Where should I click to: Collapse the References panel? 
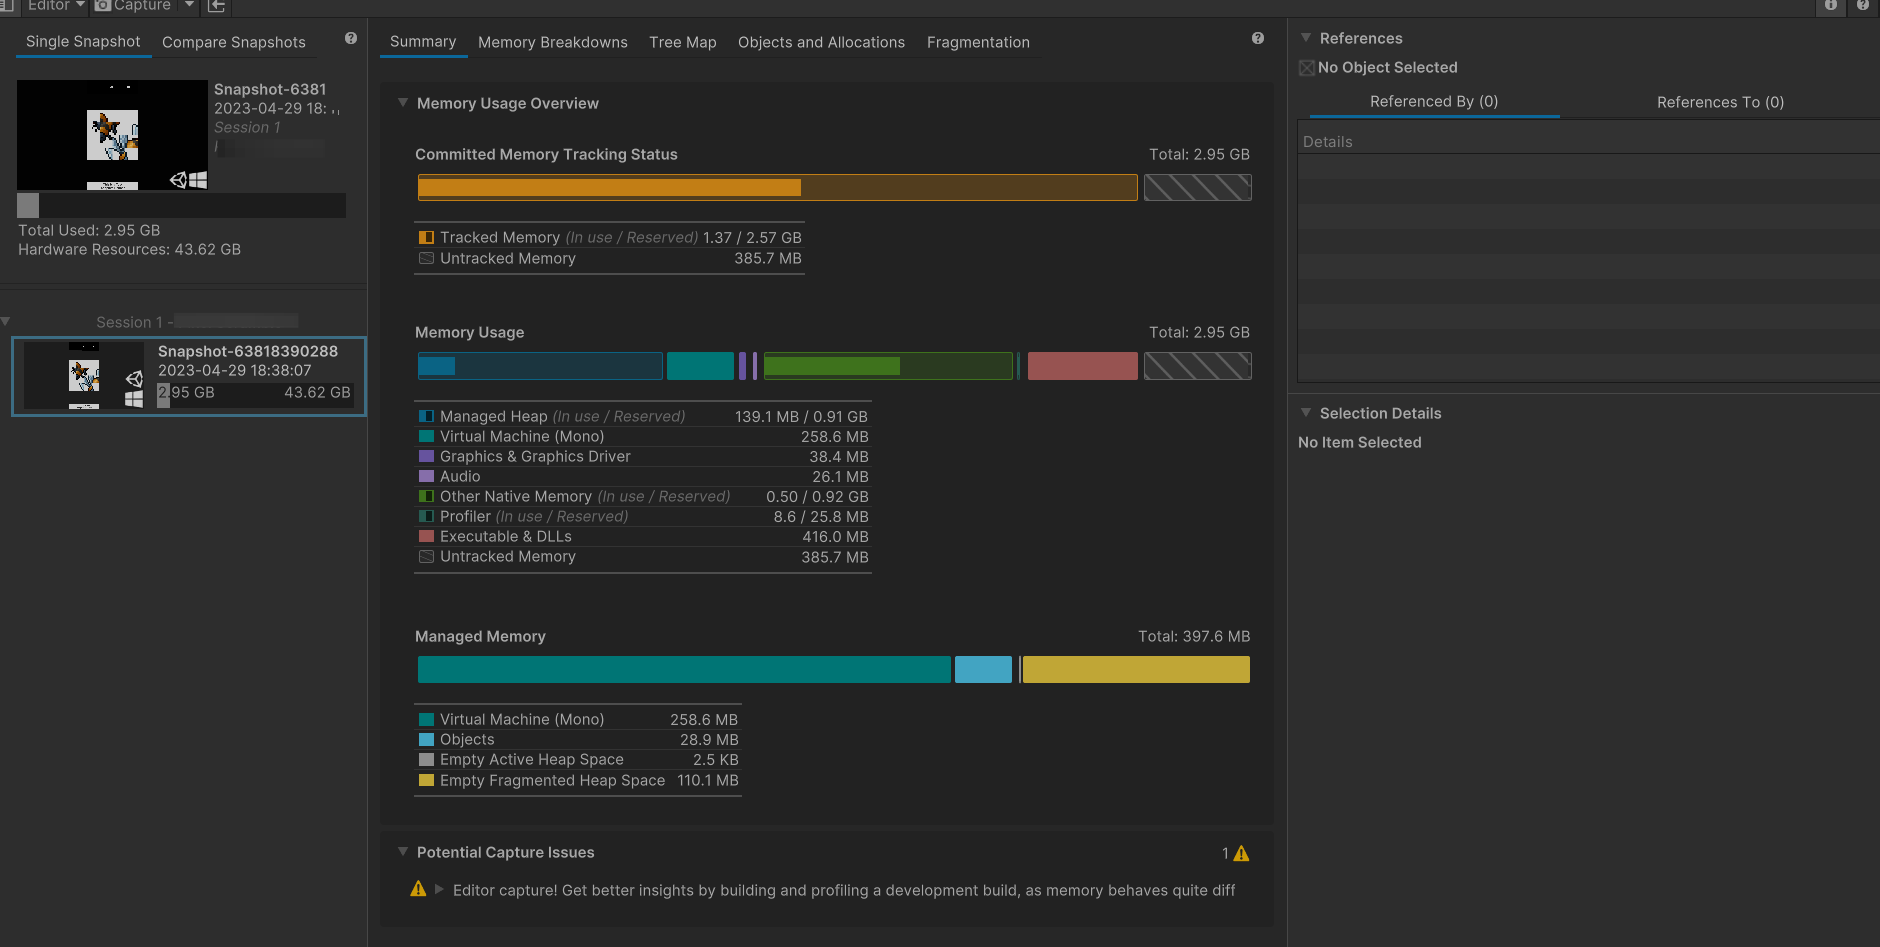(1306, 38)
